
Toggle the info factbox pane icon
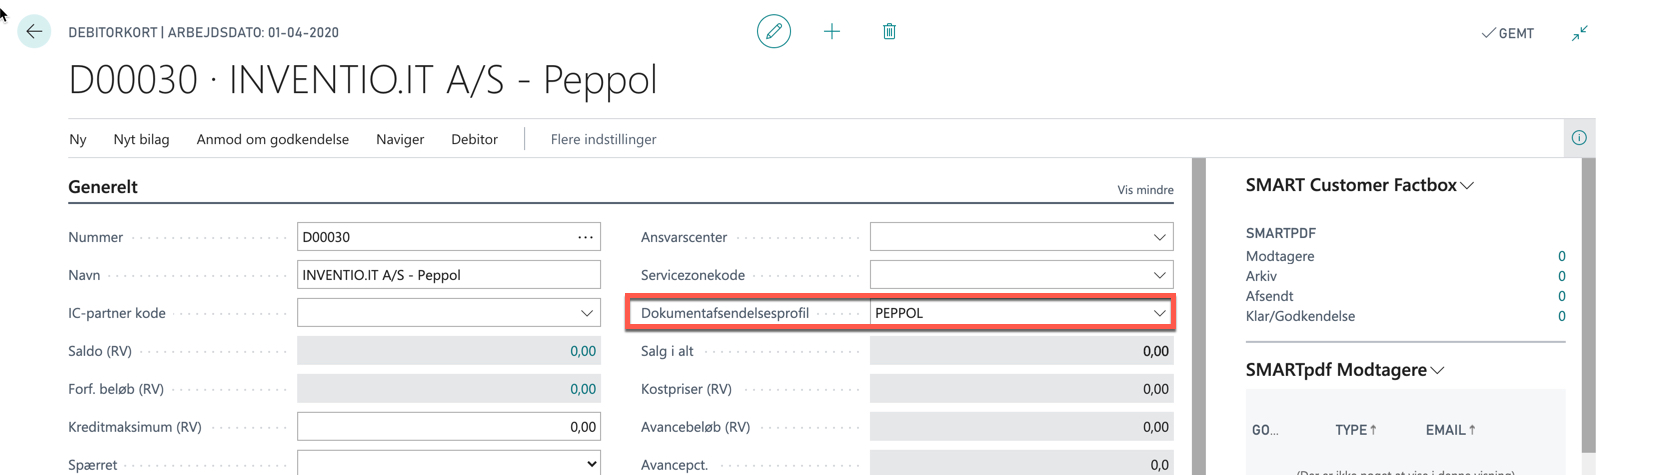pos(1579,138)
